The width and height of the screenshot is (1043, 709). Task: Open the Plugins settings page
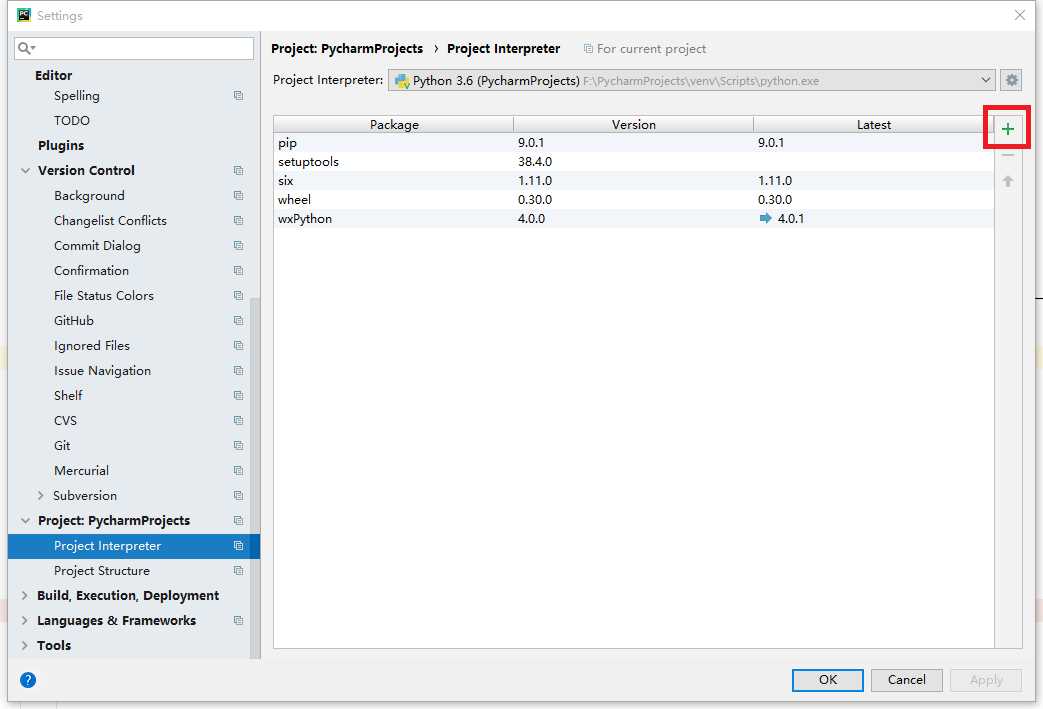[61, 146]
